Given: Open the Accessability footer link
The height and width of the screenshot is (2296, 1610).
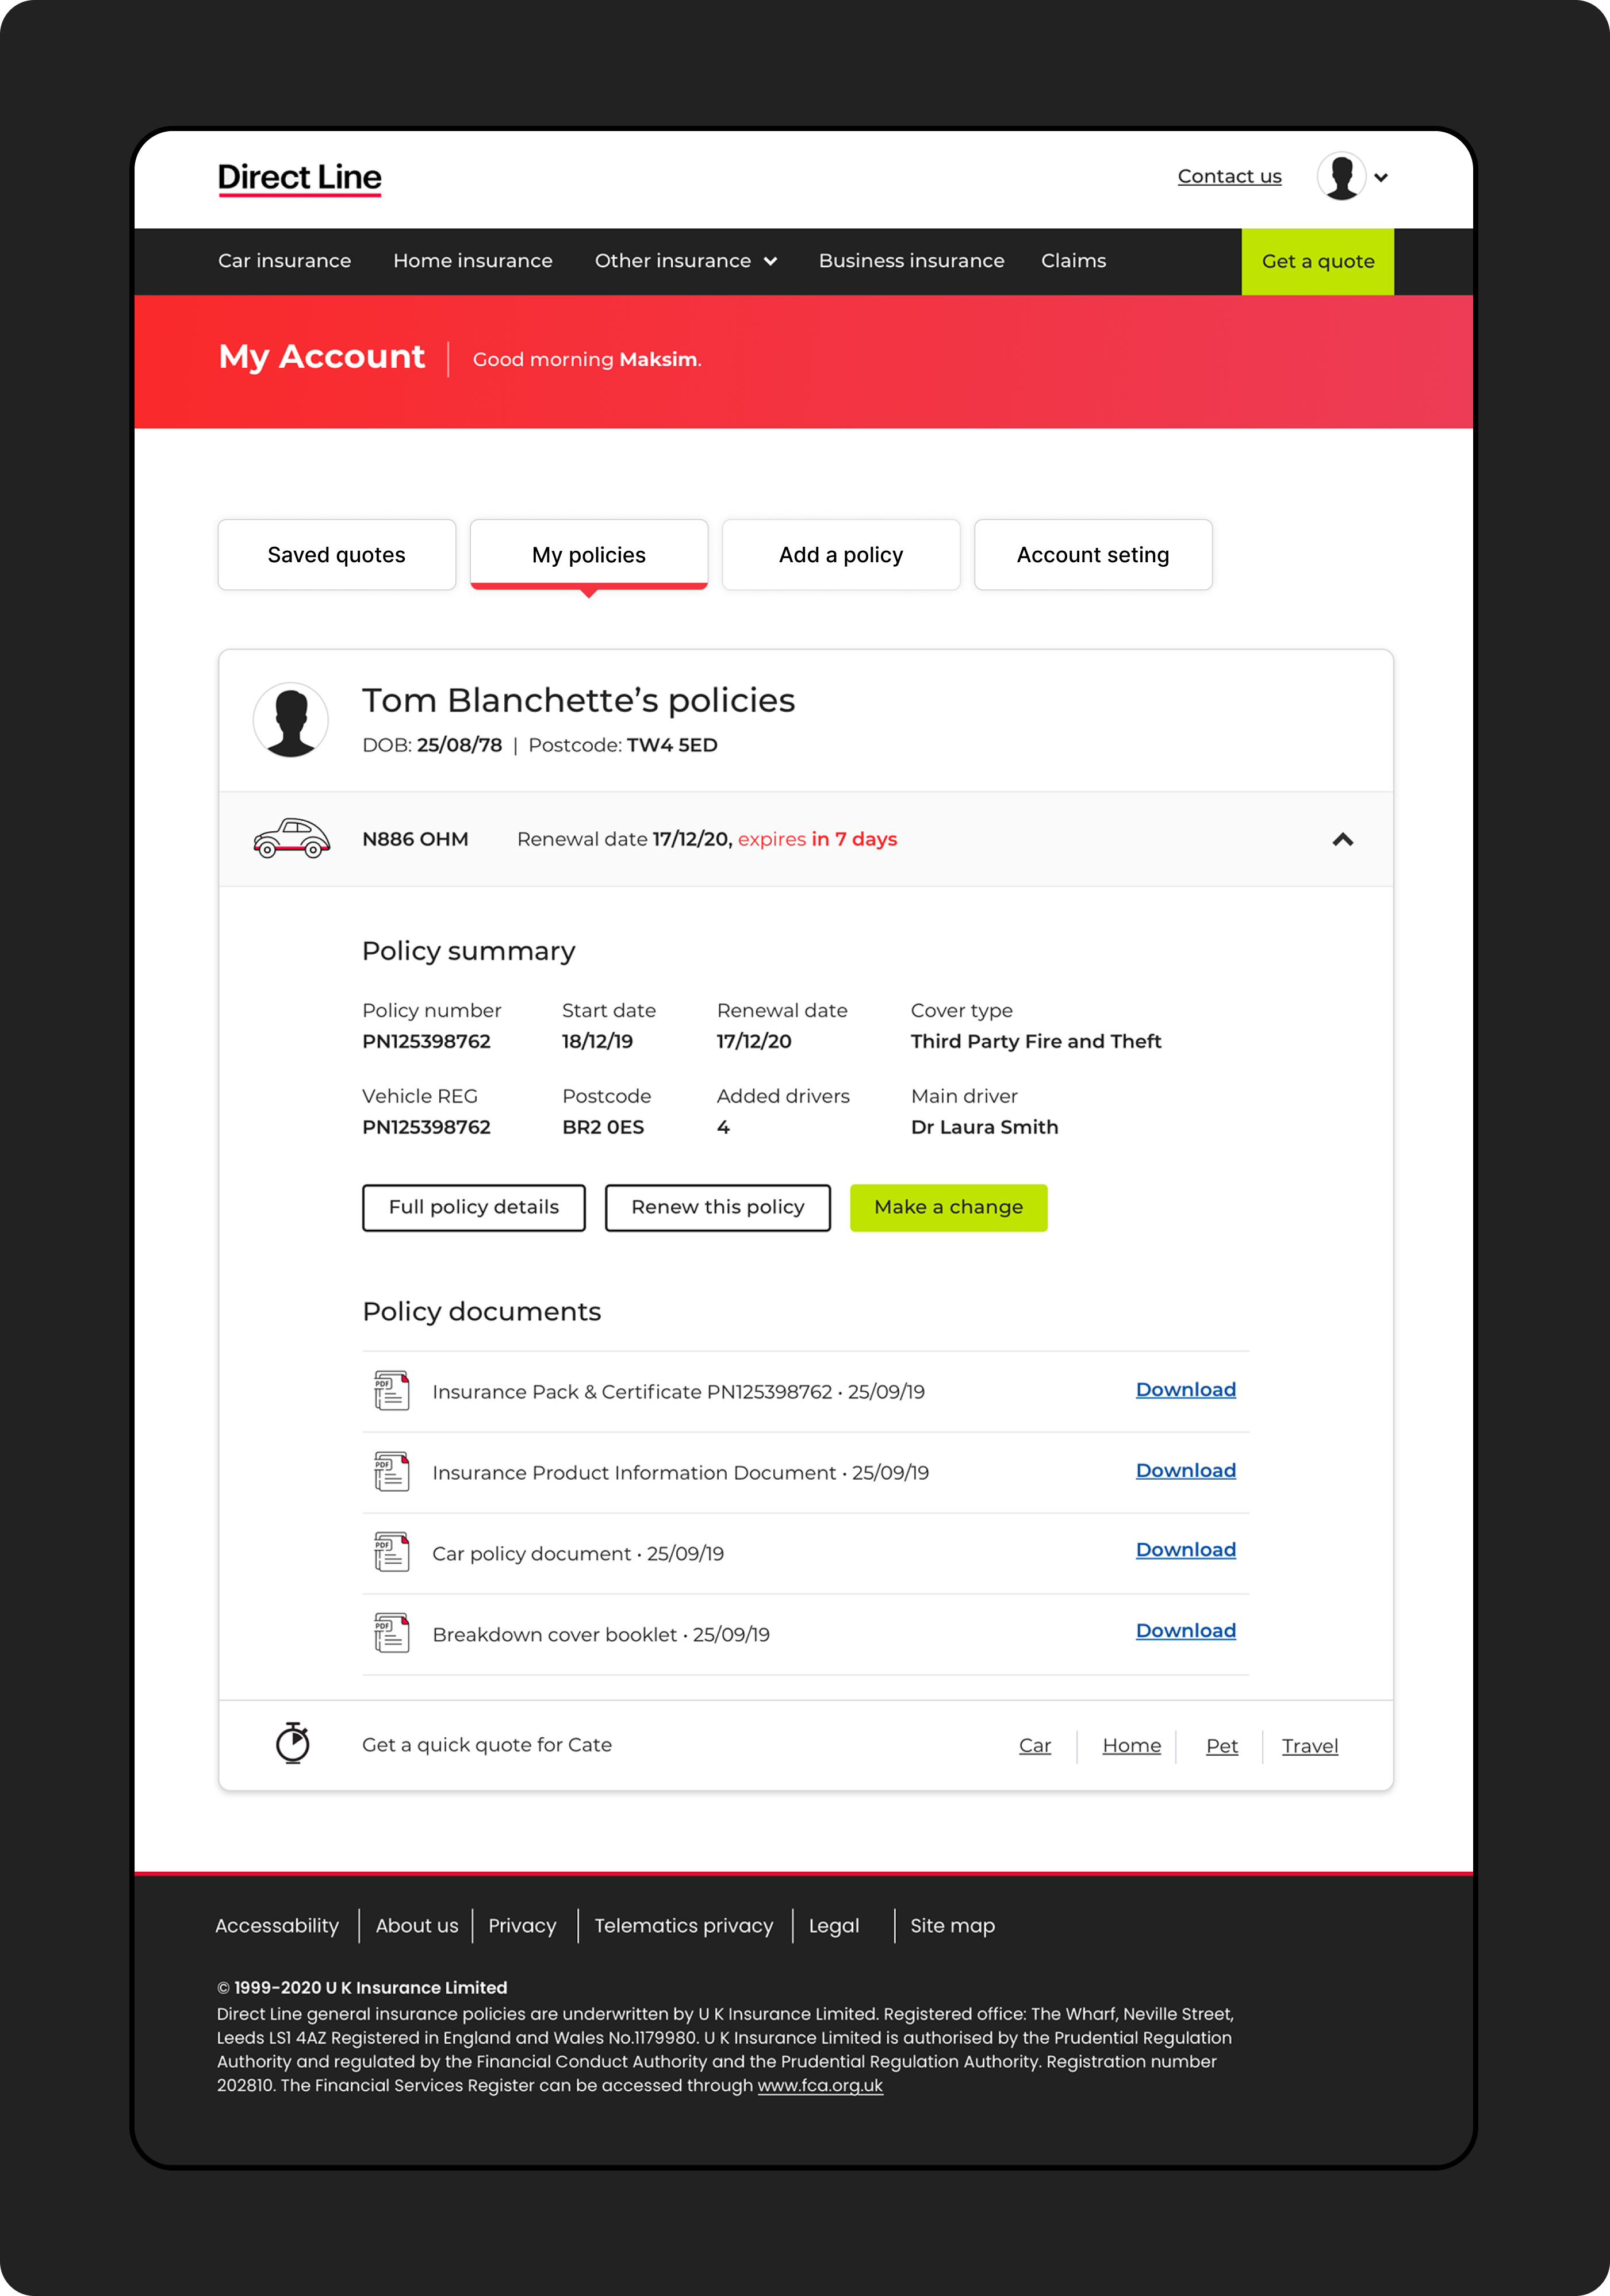Looking at the screenshot, I should point(277,1925).
